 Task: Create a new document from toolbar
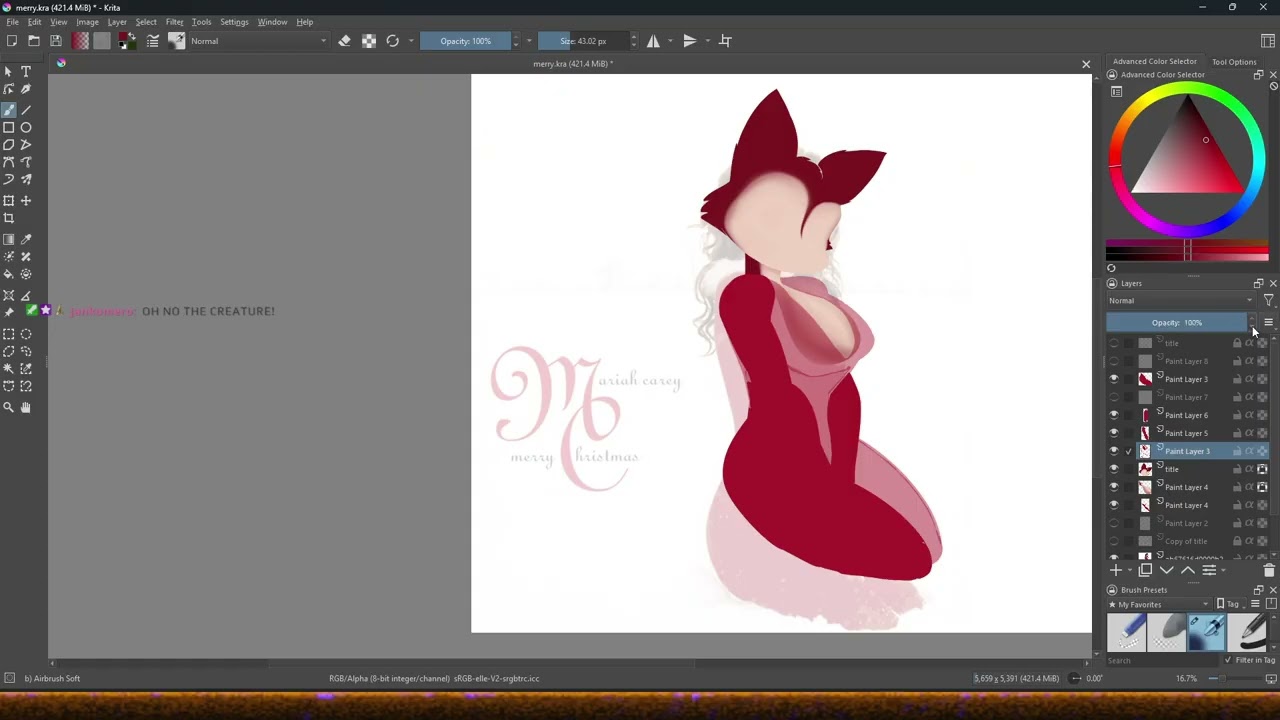11,41
